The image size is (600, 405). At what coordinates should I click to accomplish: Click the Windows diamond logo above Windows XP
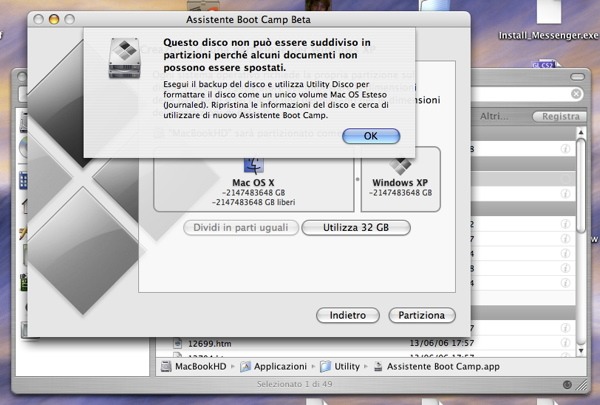point(400,167)
